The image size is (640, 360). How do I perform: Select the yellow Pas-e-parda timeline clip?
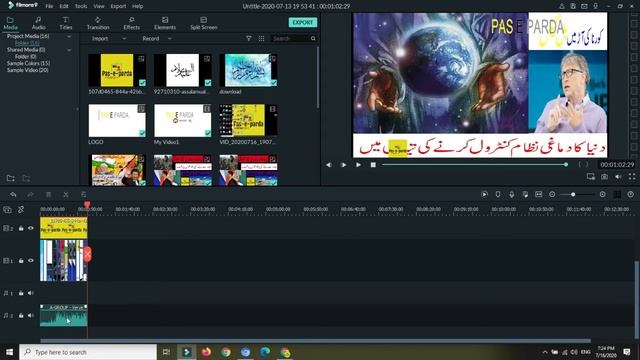64,228
